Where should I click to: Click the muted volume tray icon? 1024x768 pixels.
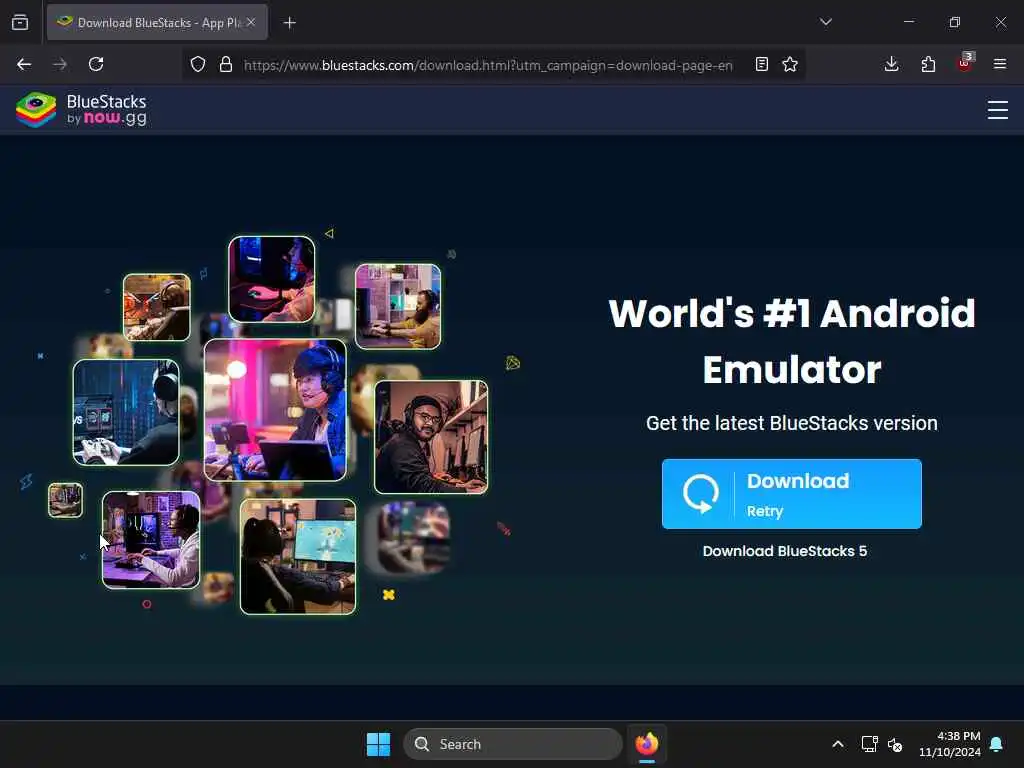click(895, 744)
